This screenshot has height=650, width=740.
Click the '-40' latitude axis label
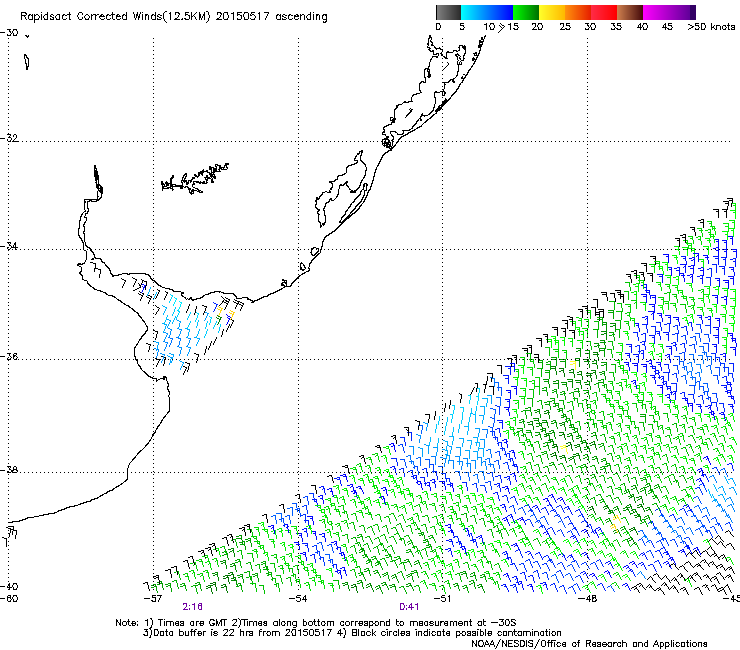(x=9, y=586)
